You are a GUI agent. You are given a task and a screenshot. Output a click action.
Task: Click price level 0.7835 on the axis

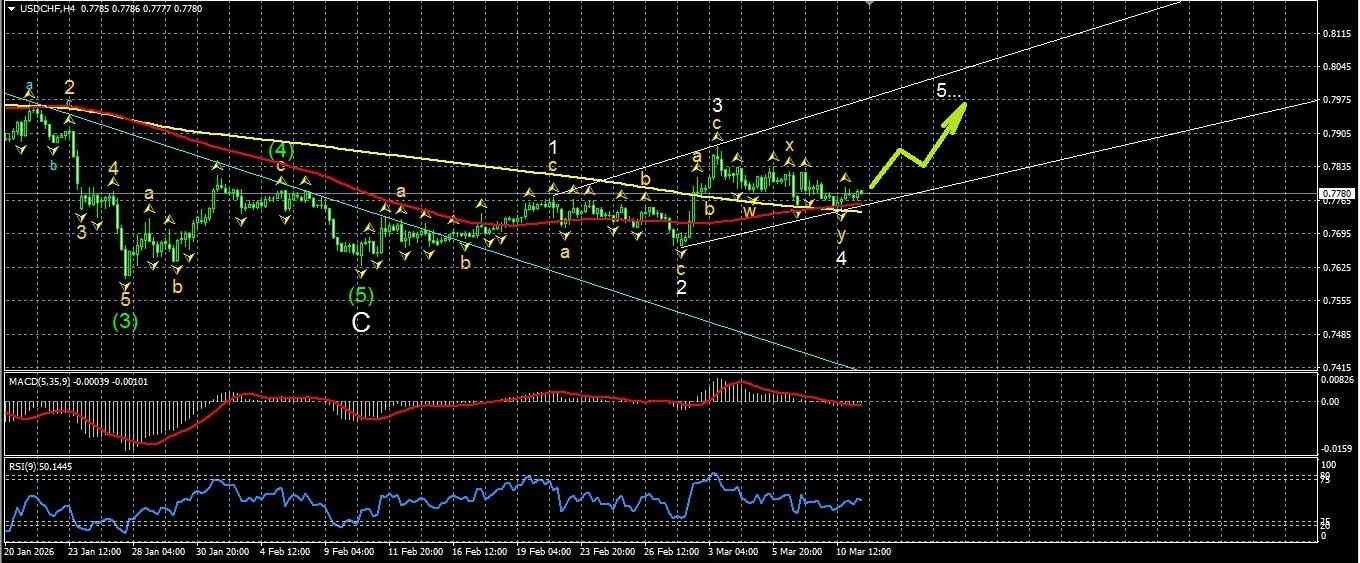click(1336, 167)
